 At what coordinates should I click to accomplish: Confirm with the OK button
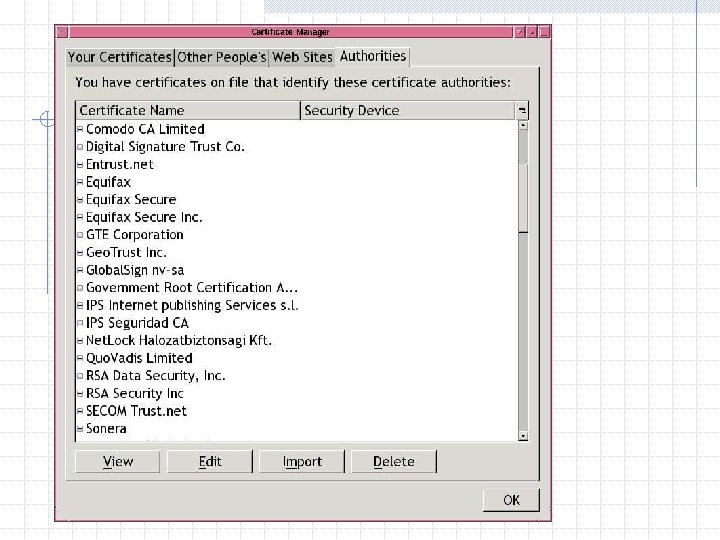tap(511, 500)
